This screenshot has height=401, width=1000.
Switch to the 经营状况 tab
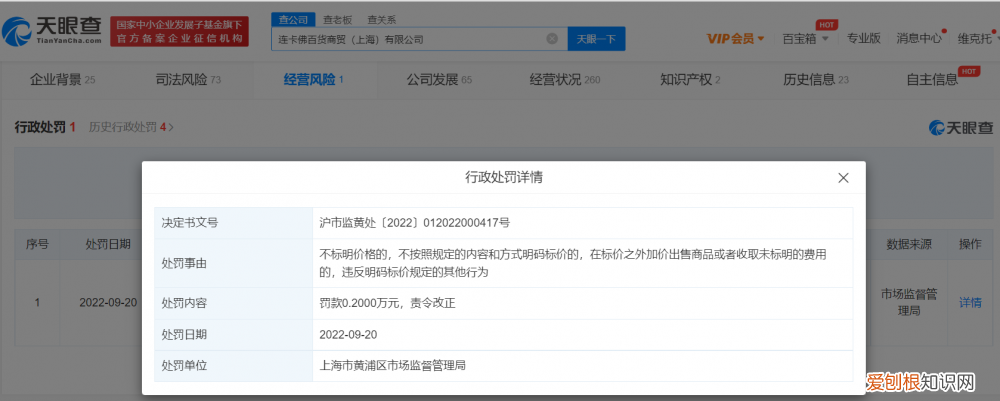coord(565,80)
